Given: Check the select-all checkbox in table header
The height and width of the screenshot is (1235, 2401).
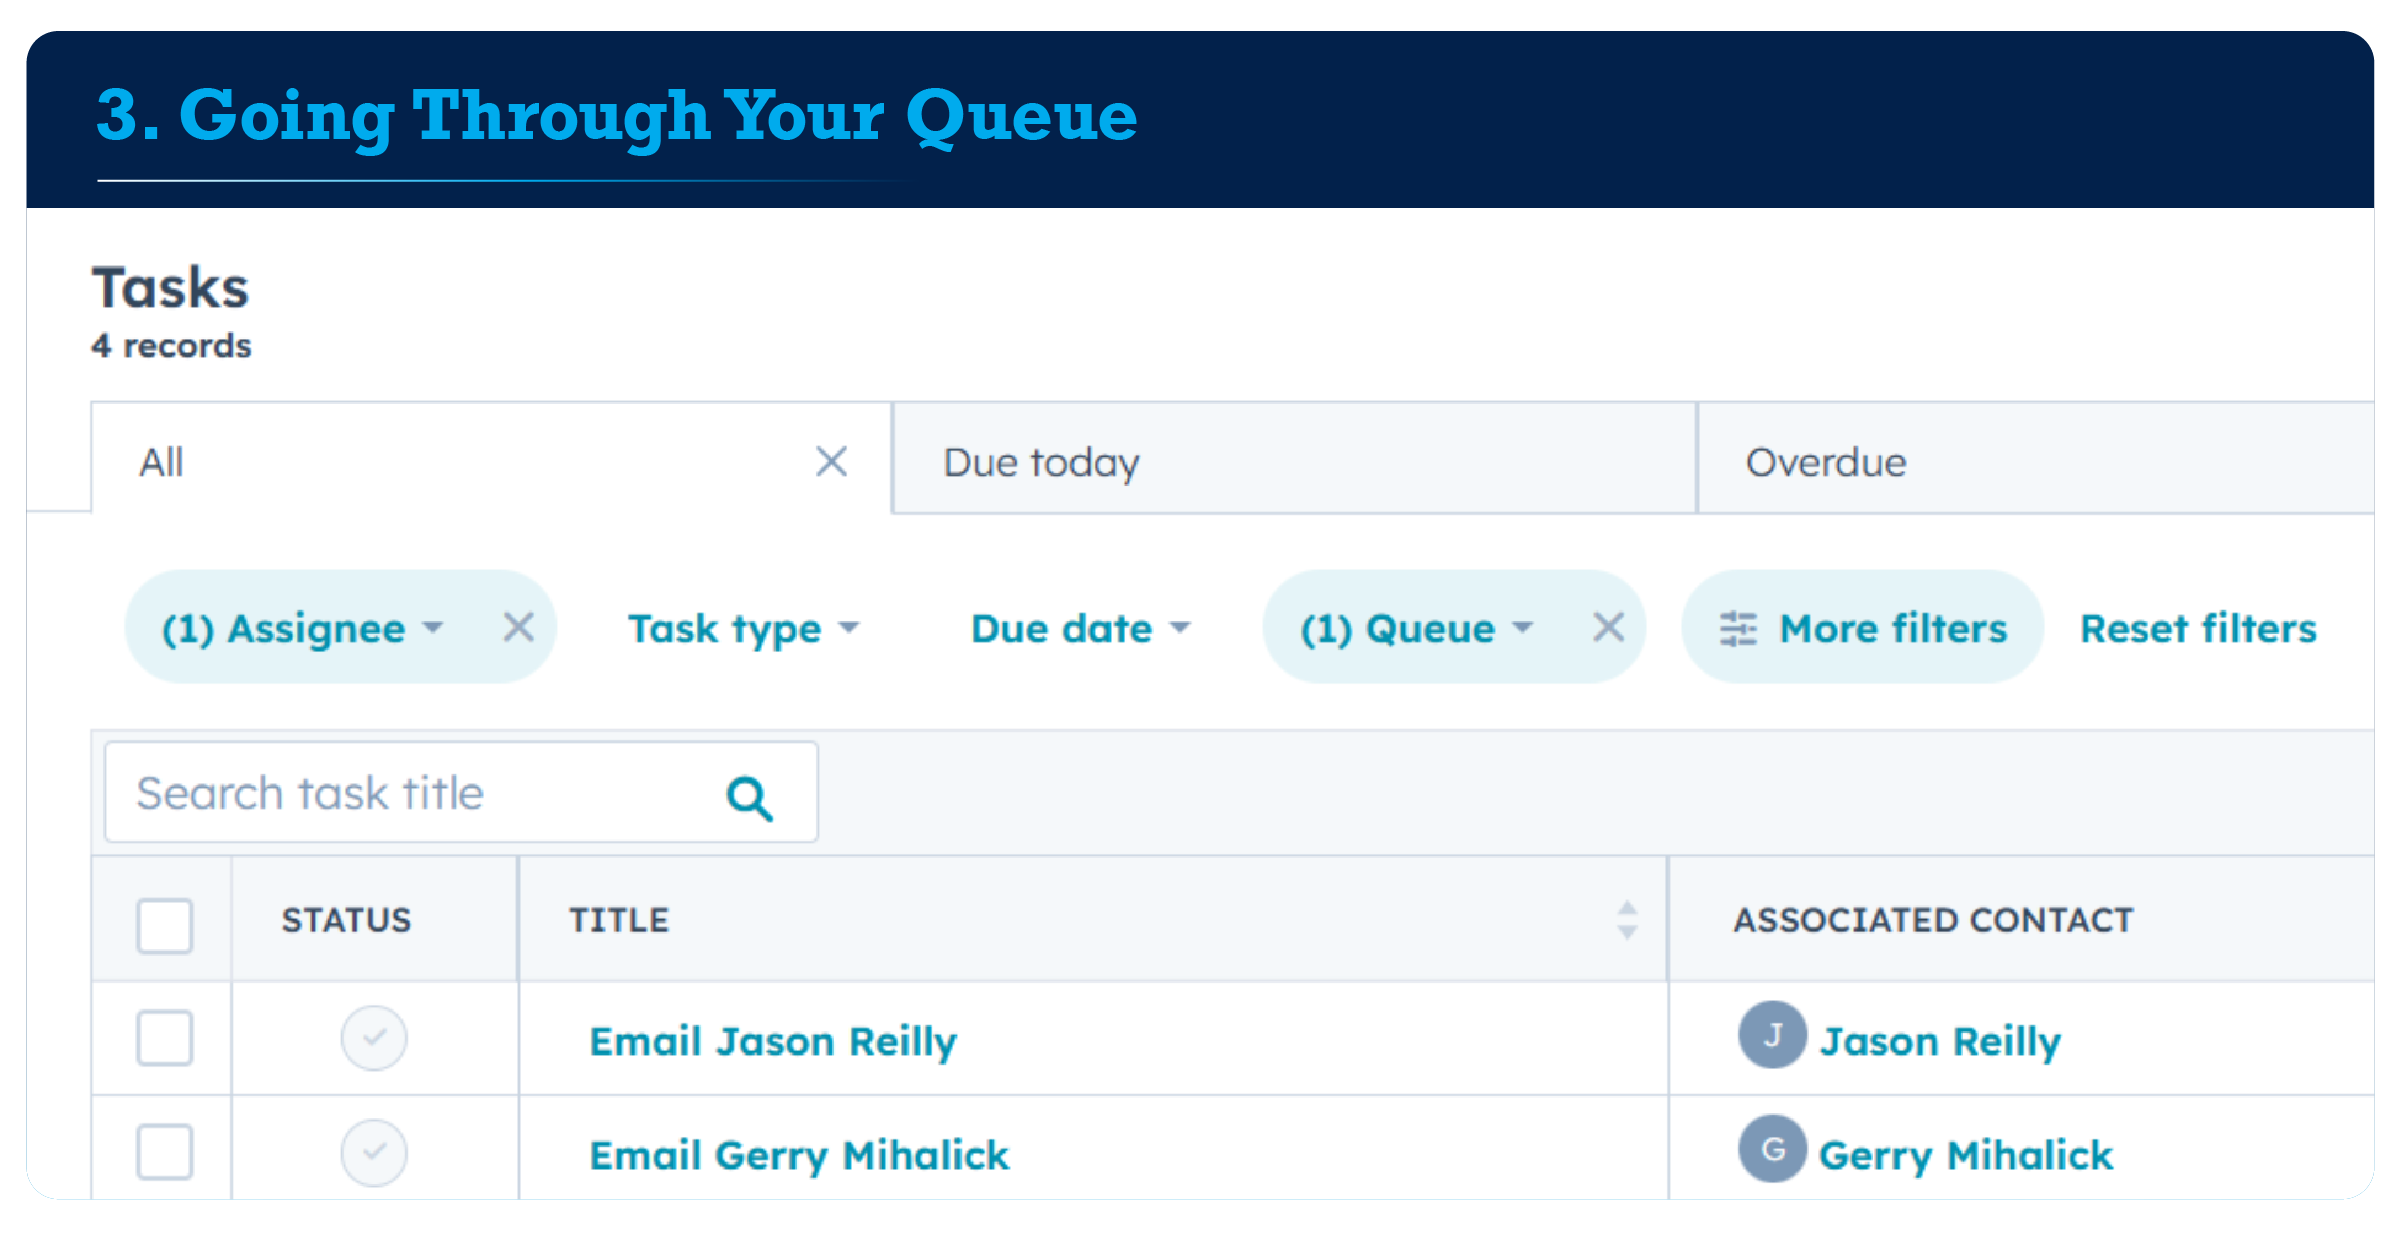Looking at the screenshot, I should point(163,927).
